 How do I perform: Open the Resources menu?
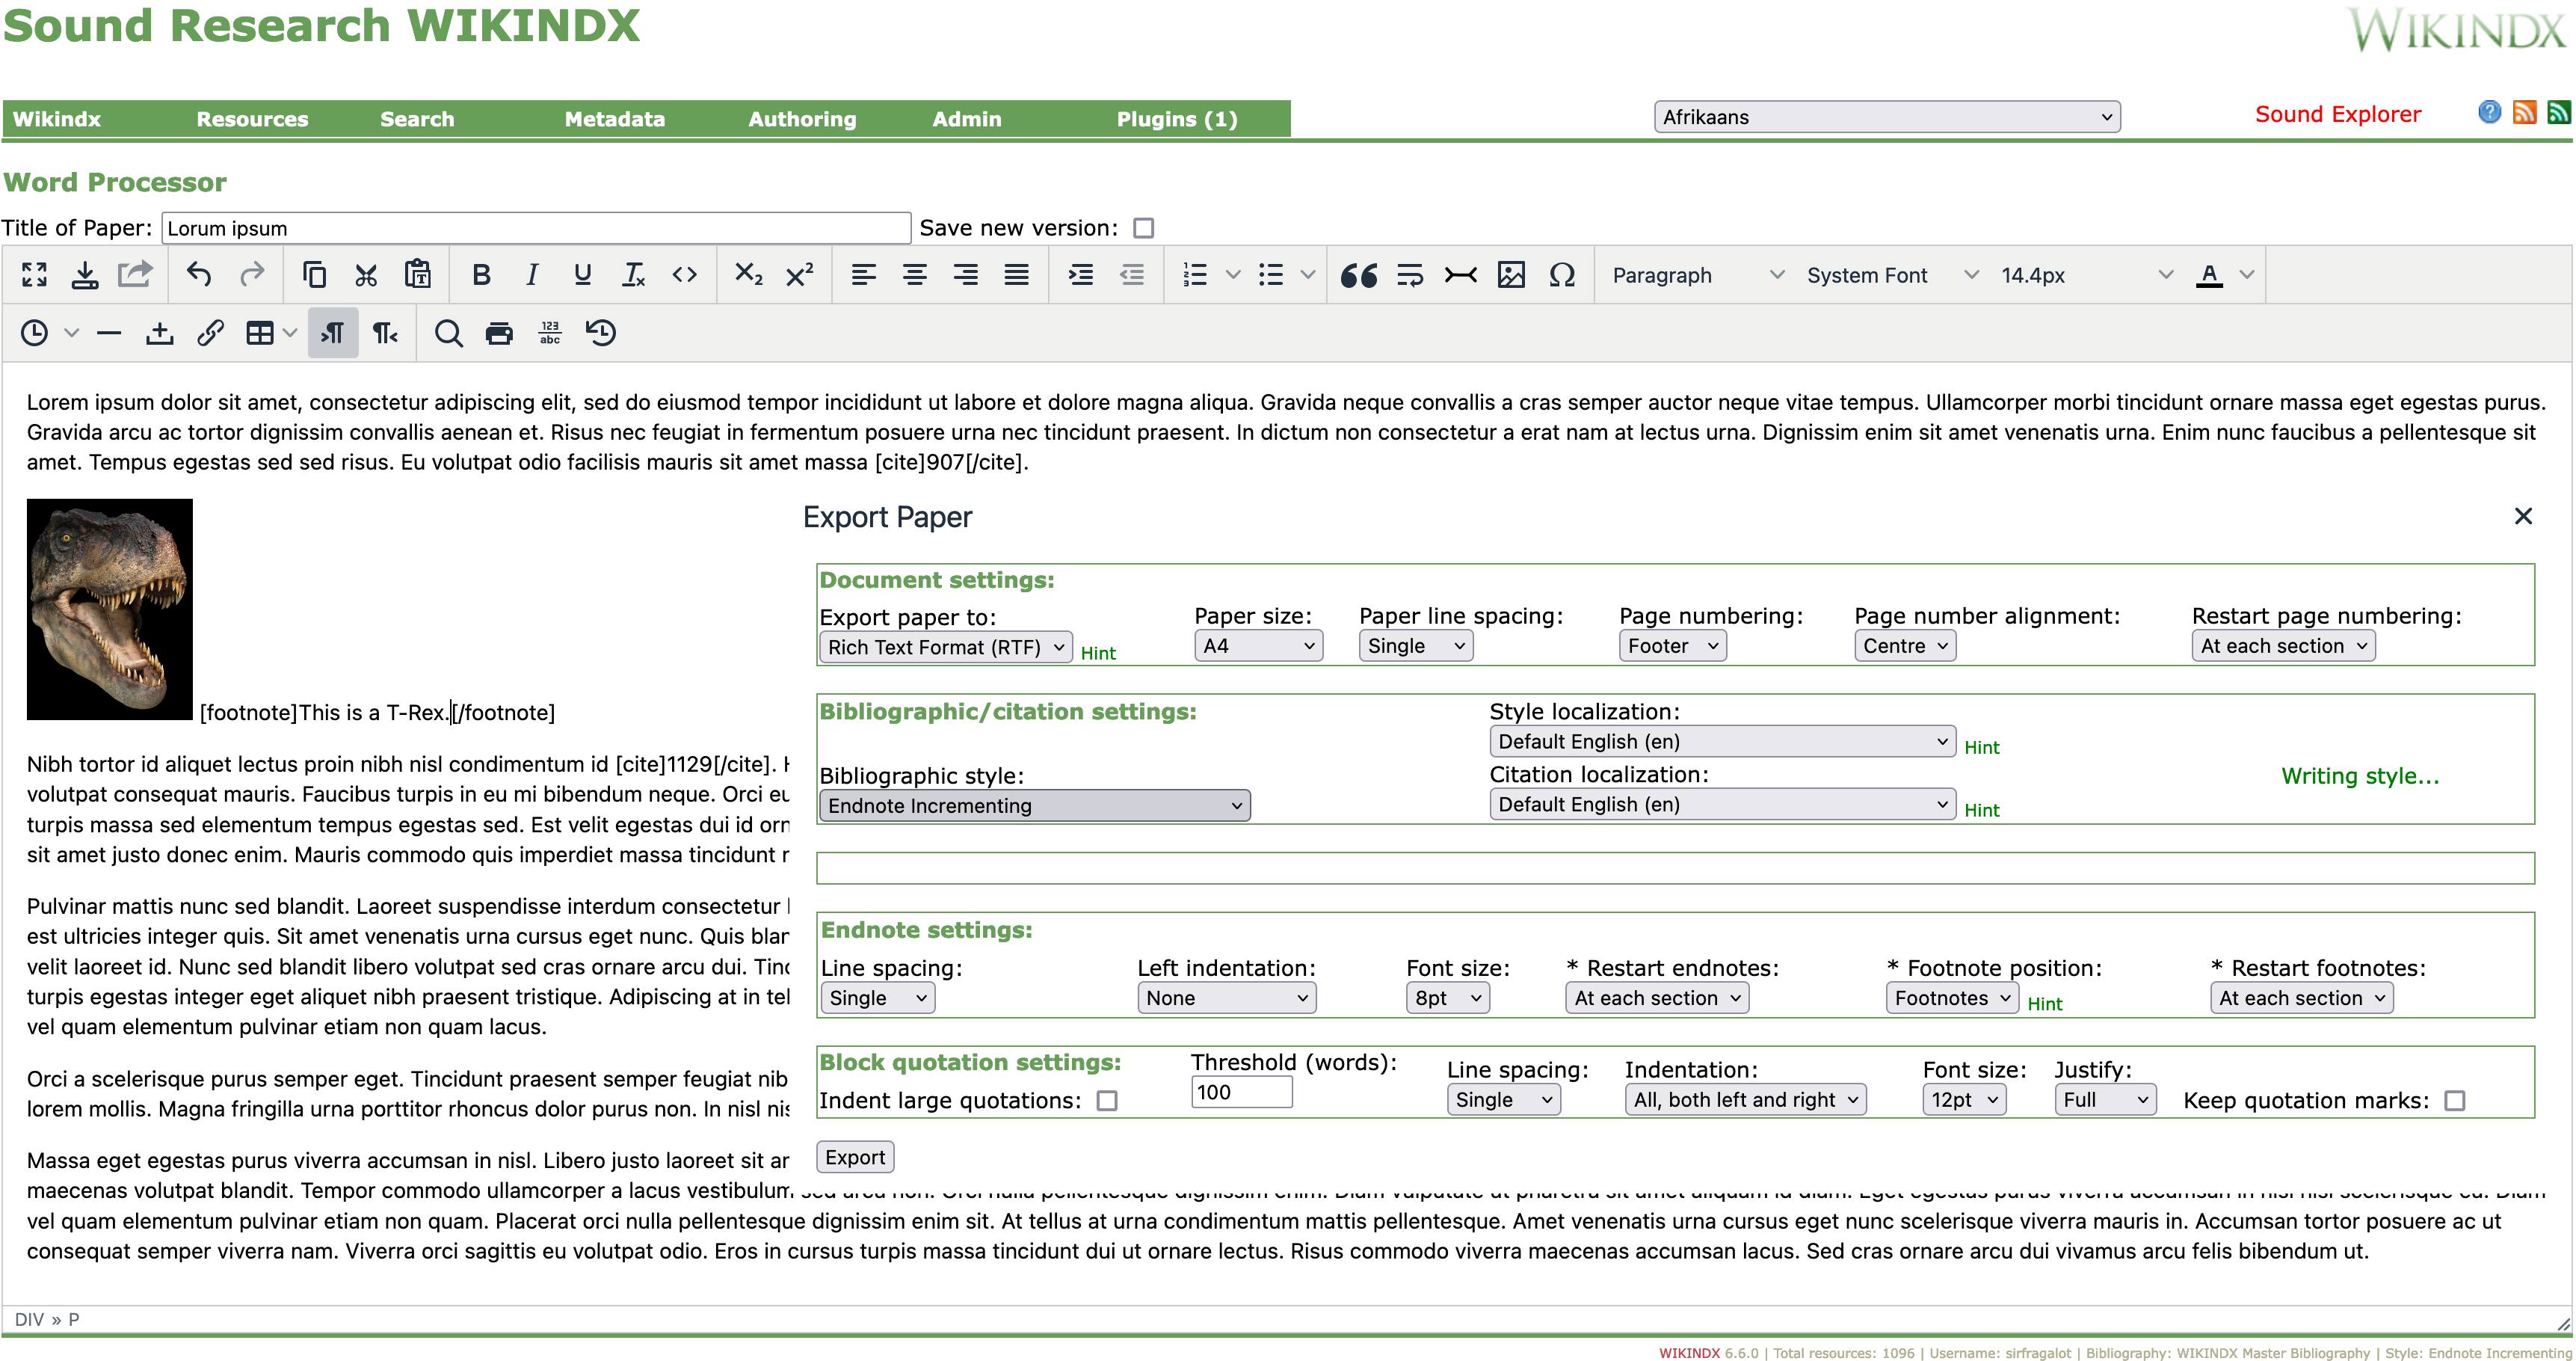pos(252,119)
